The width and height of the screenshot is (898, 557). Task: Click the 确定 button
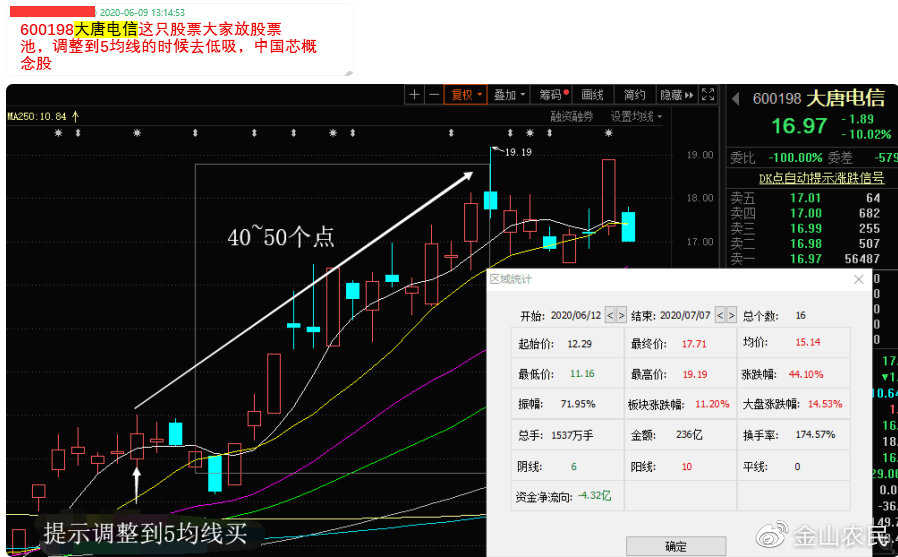pos(676,546)
